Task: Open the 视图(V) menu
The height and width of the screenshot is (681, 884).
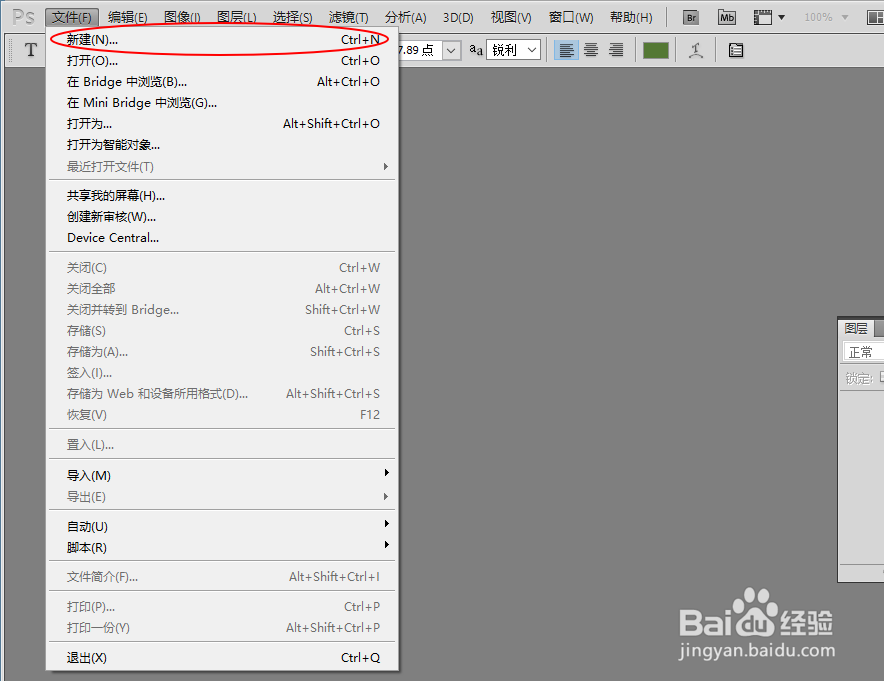Action: (511, 17)
